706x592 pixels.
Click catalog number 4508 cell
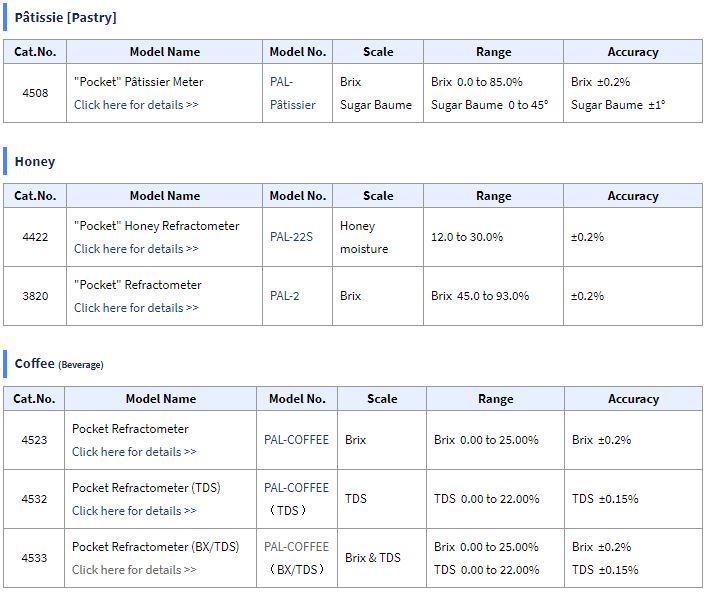35,93
